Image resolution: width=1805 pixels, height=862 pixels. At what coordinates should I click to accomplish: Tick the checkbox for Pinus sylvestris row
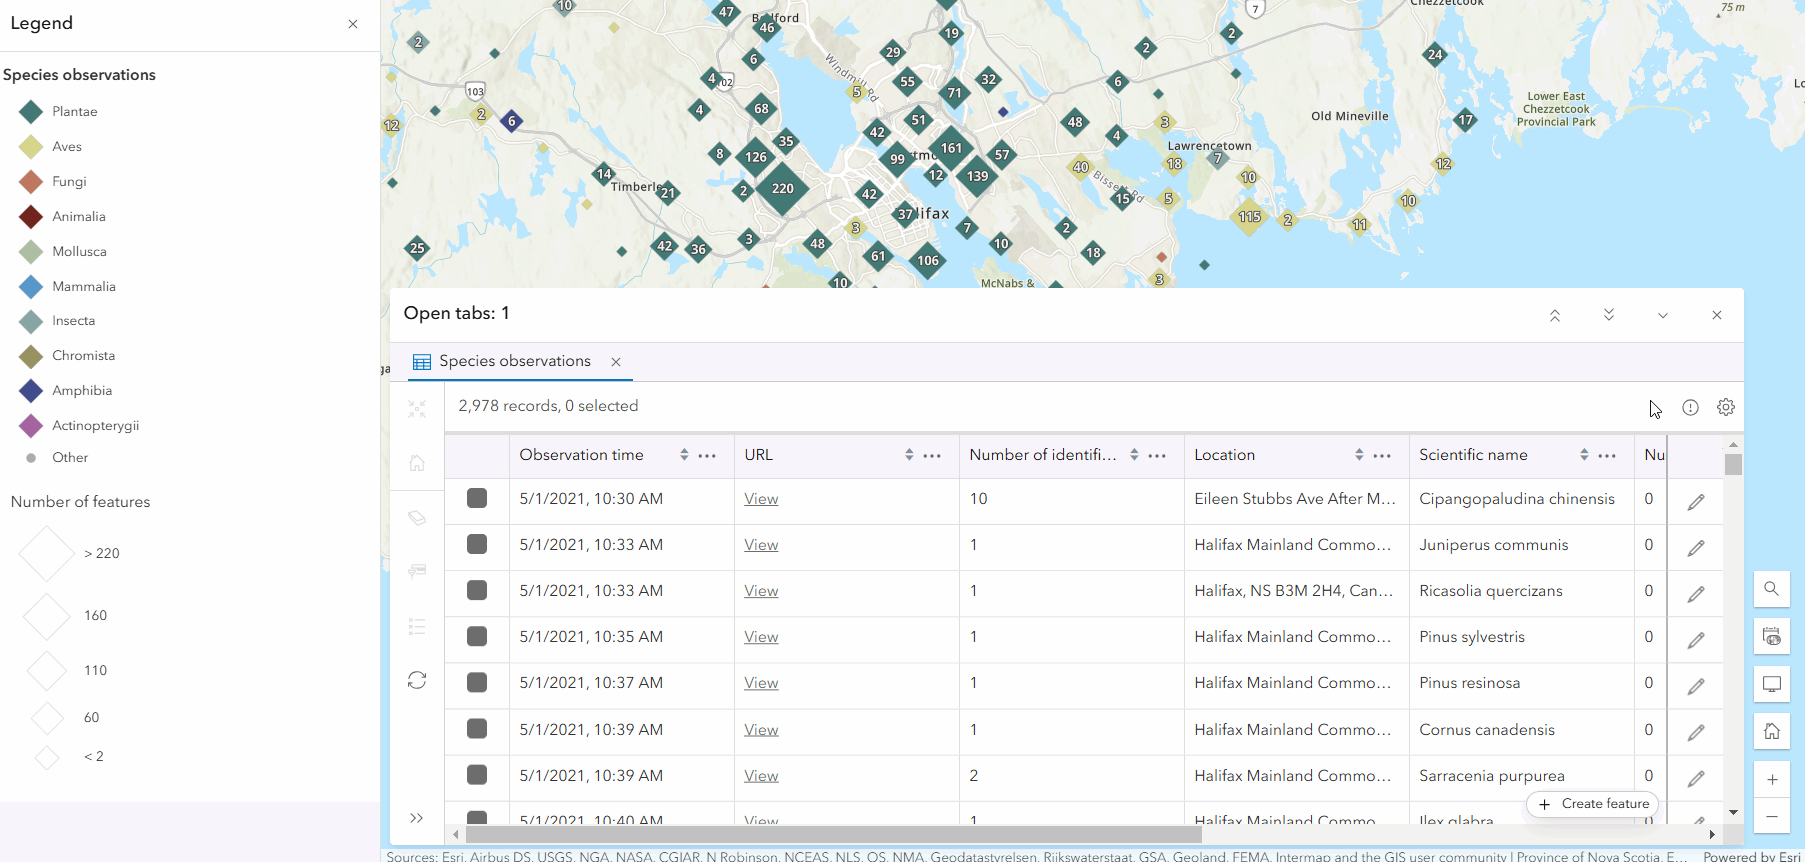477,636
